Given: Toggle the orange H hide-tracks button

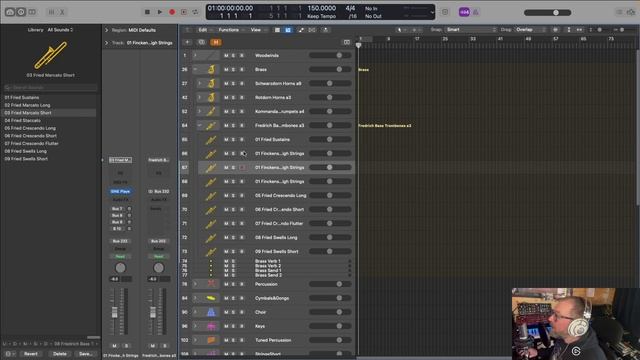Looking at the screenshot, I should (216, 42).
